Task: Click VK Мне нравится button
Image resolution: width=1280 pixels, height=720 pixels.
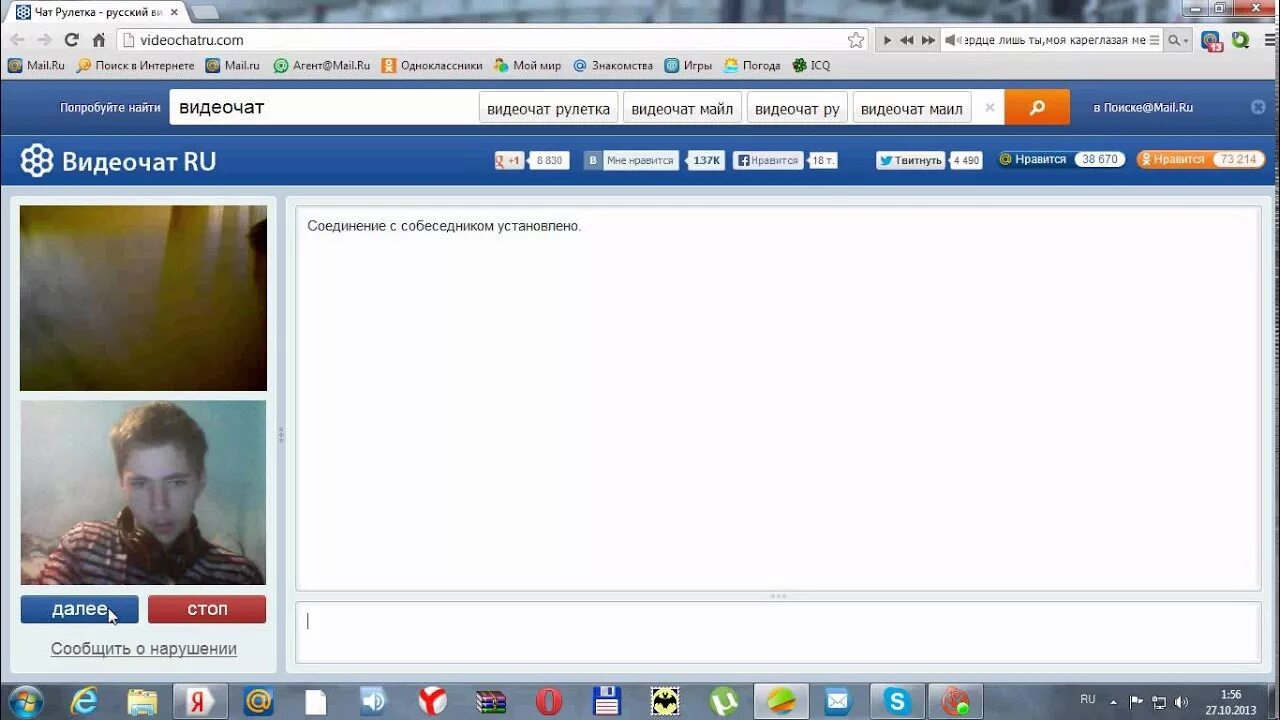Action: click(x=631, y=160)
